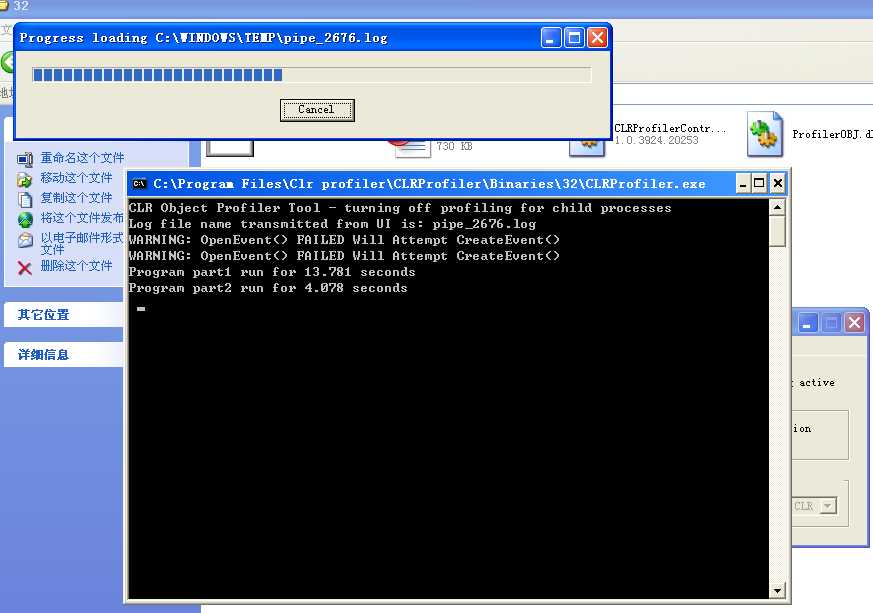Click the email file envelope icon
Viewport: 873px width, 613px height.
tap(25, 240)
